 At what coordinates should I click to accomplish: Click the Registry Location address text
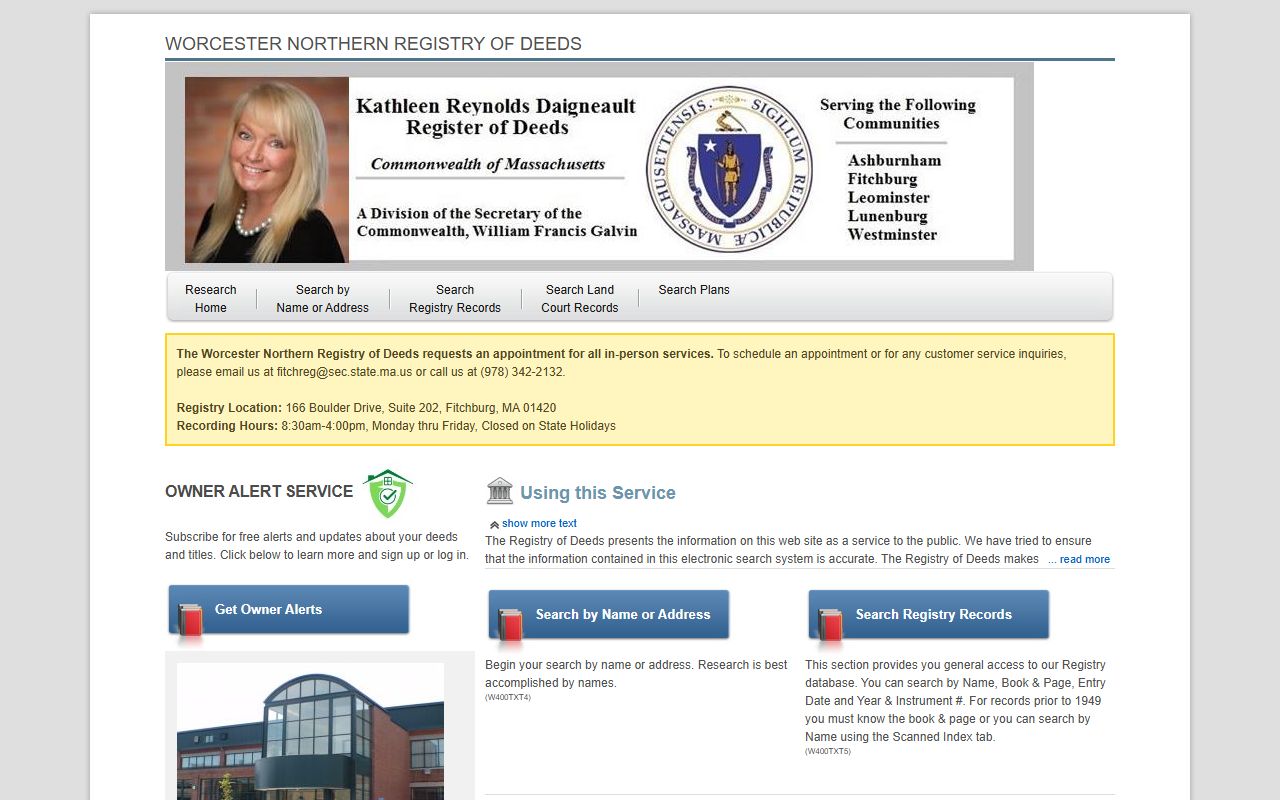click(x=366, y=408)
